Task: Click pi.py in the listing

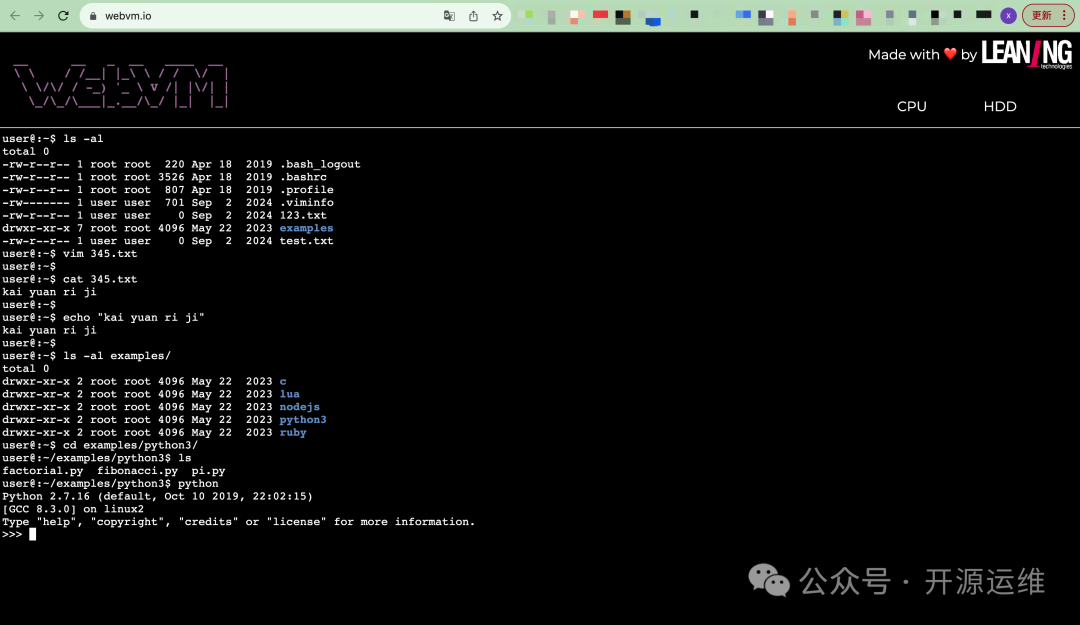Action: click(x=209, y=471)
